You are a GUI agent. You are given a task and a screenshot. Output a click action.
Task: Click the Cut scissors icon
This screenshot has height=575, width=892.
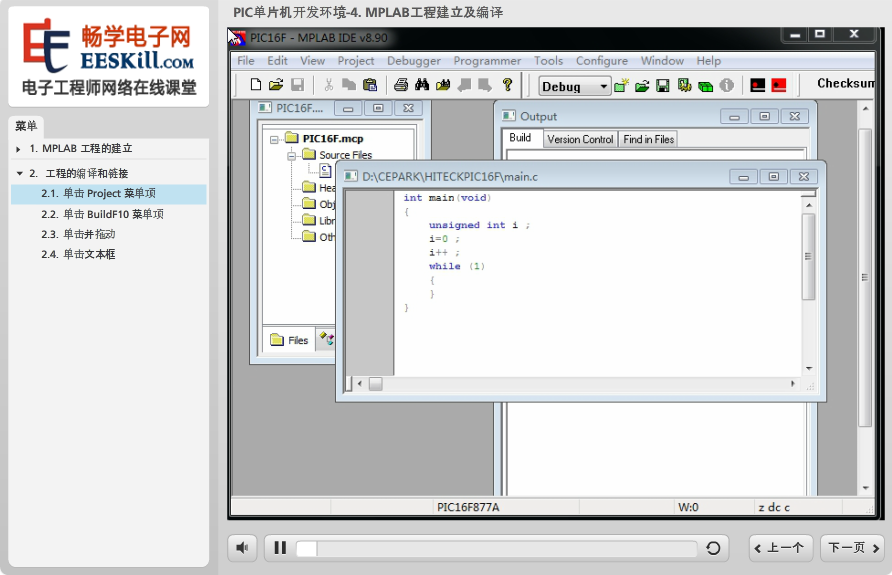coord(328,85)
